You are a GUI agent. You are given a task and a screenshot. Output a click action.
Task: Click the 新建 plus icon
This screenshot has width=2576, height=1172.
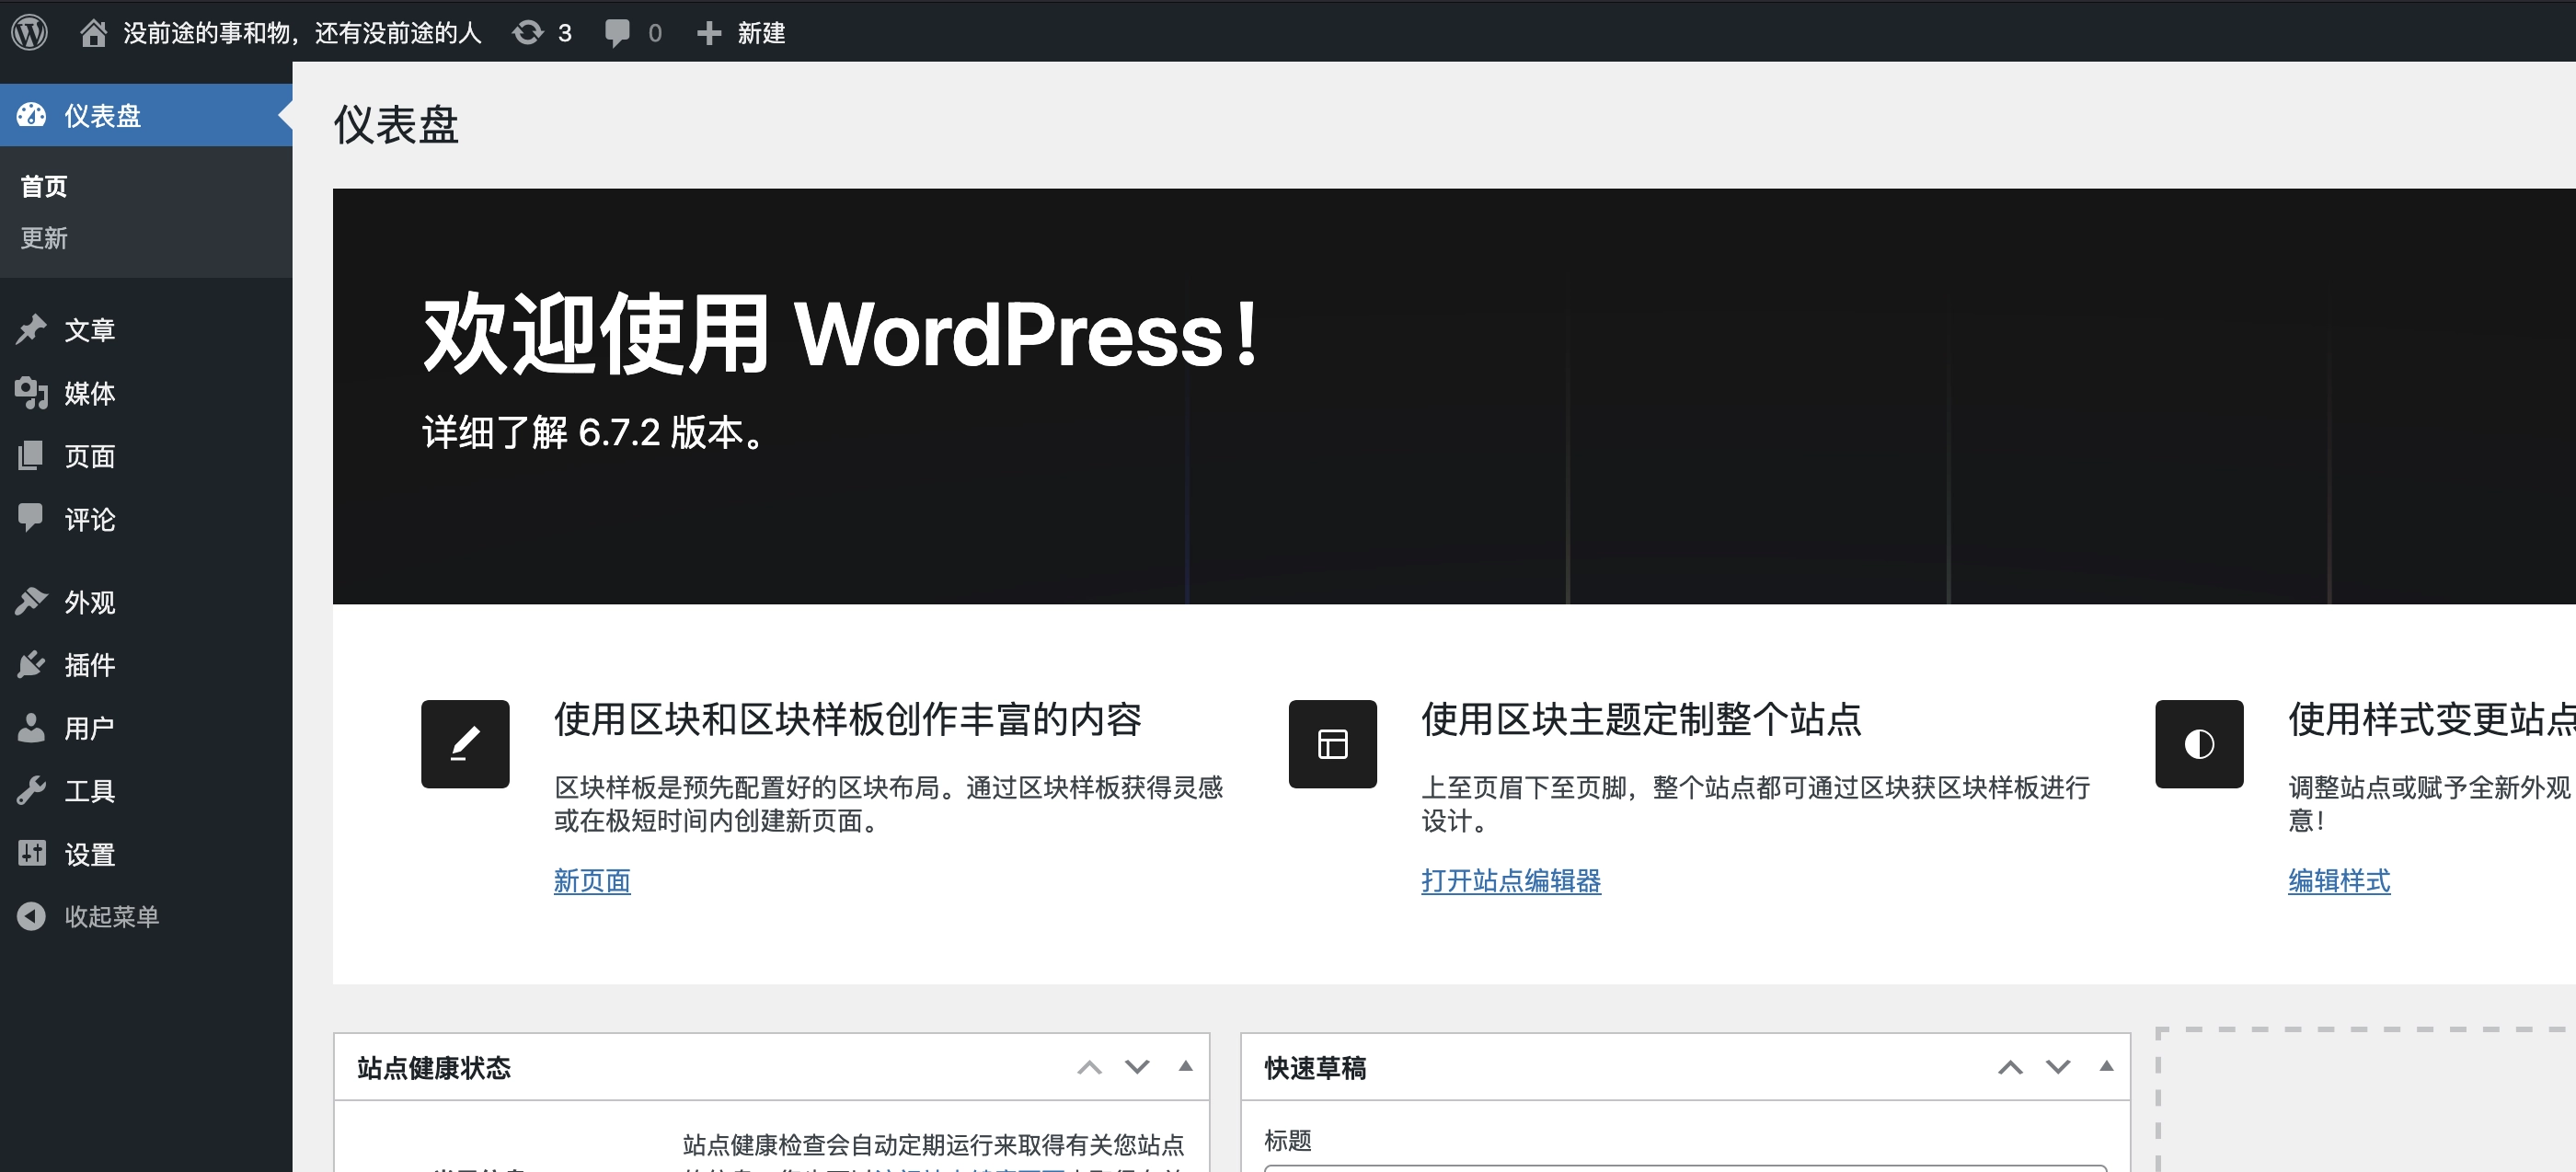click(709, 33)
